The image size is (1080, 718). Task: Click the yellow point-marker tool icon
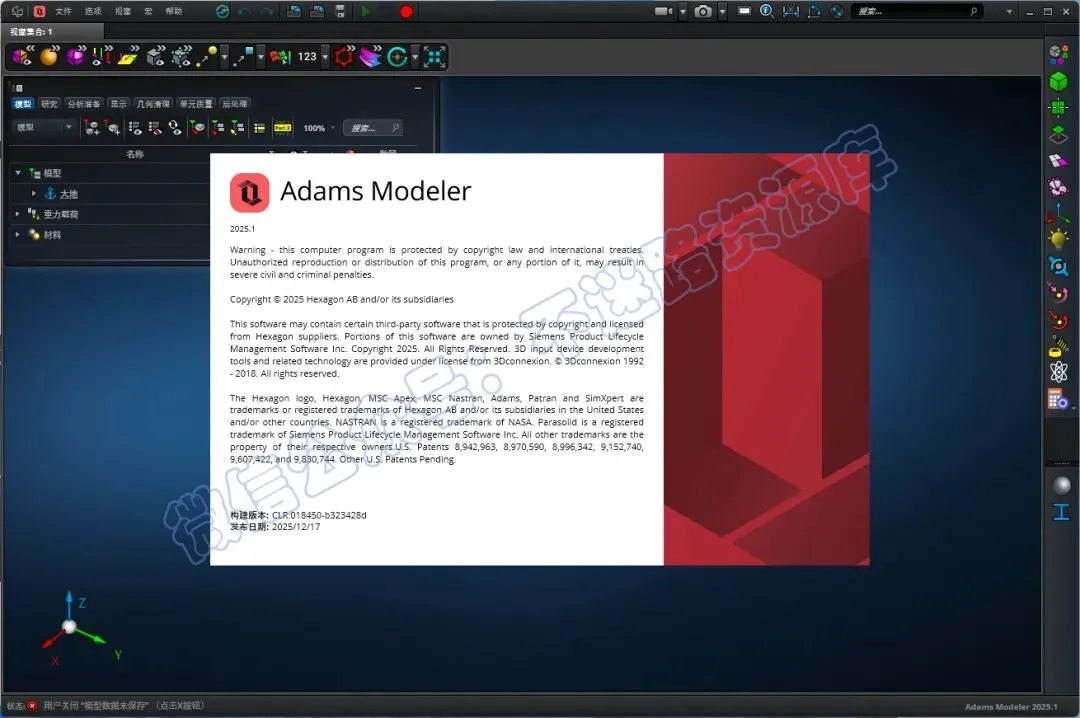[x=207, y=57]
